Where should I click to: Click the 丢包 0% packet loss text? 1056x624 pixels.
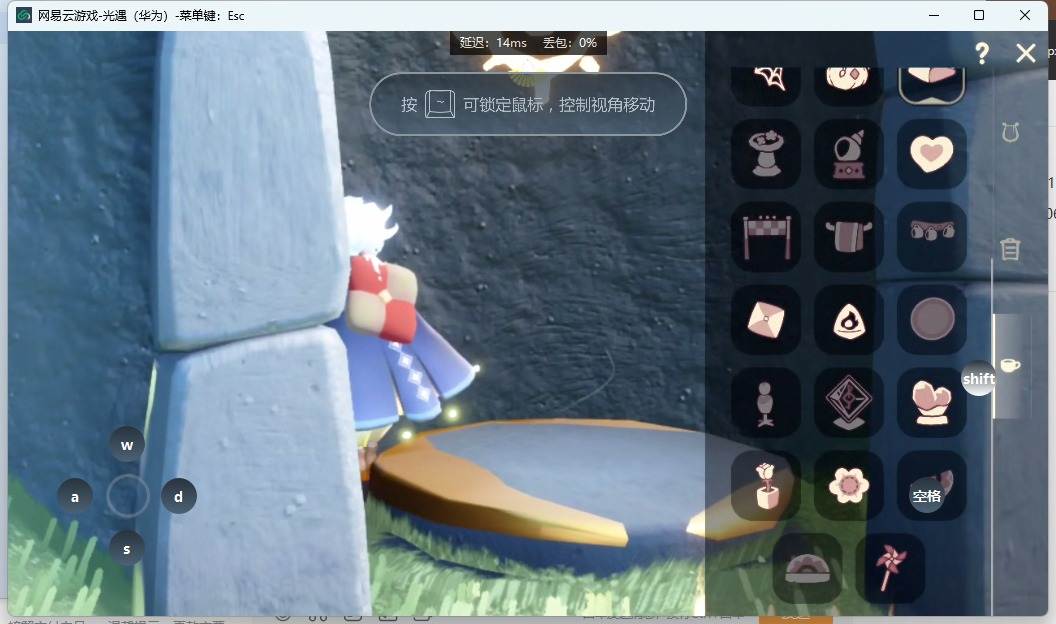(570, 42)
